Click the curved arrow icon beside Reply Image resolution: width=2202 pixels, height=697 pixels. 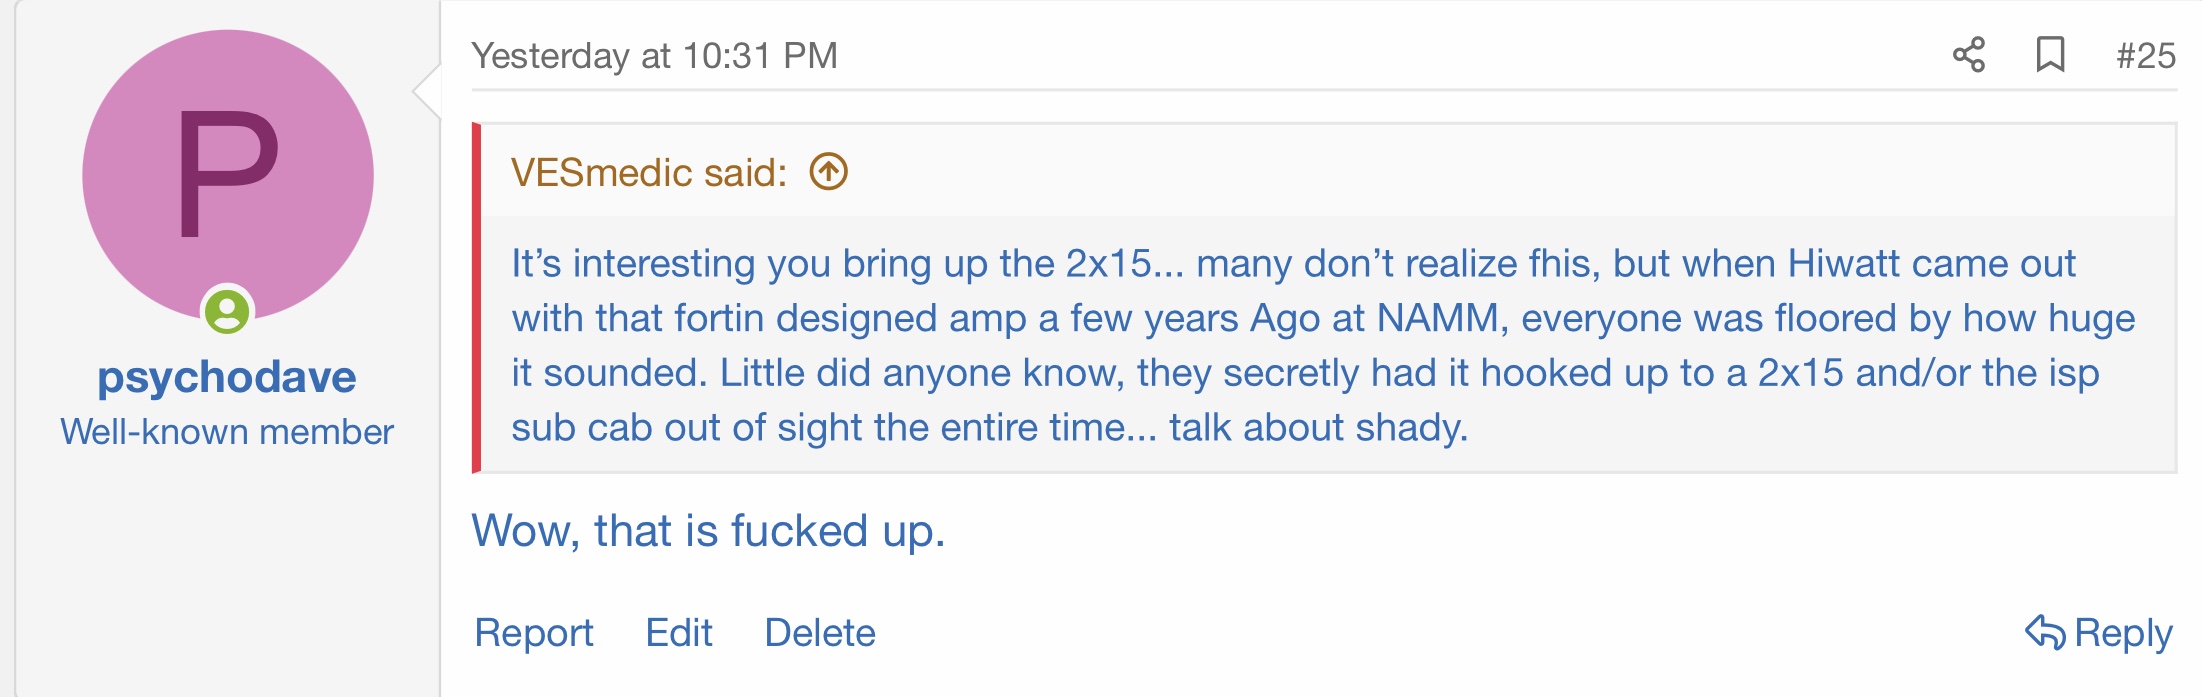pyautogui.click(x=2045, y=632)
